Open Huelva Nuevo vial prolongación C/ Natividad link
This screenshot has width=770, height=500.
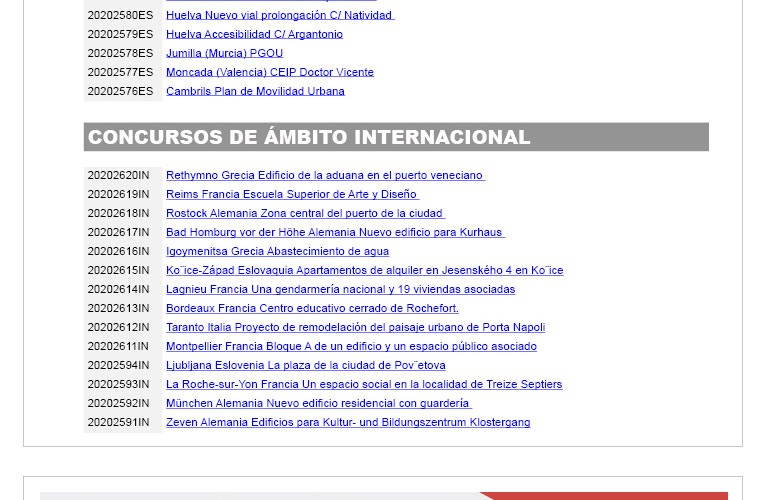[x=280, y=15]
